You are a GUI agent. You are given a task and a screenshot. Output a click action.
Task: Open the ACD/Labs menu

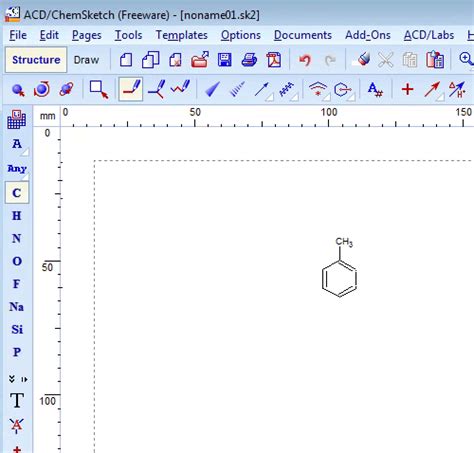(x=429, y=35)
